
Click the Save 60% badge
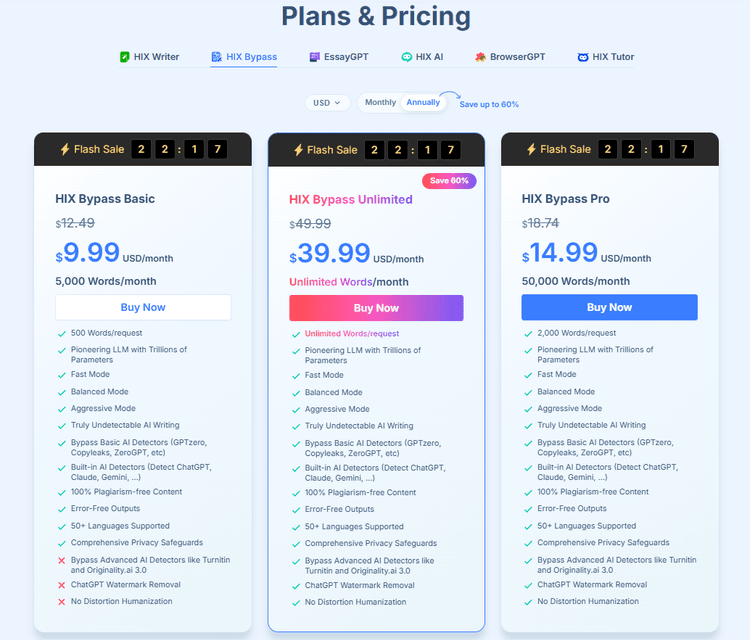[x=449, y=181]
